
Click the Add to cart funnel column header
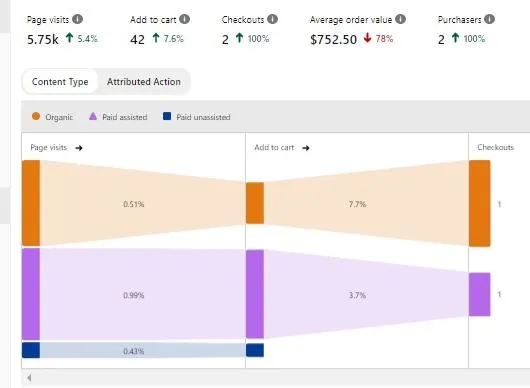coord(274,147)
